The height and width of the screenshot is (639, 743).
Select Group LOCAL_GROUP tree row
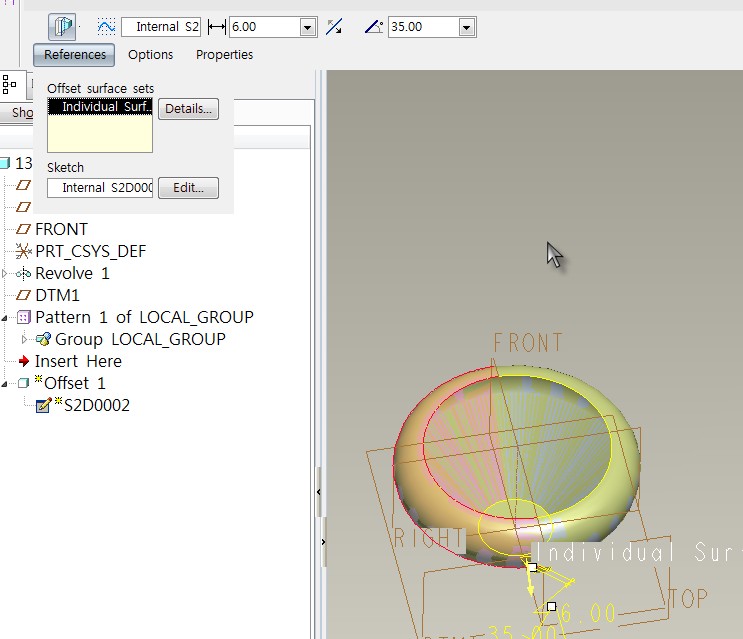point(140,340)
